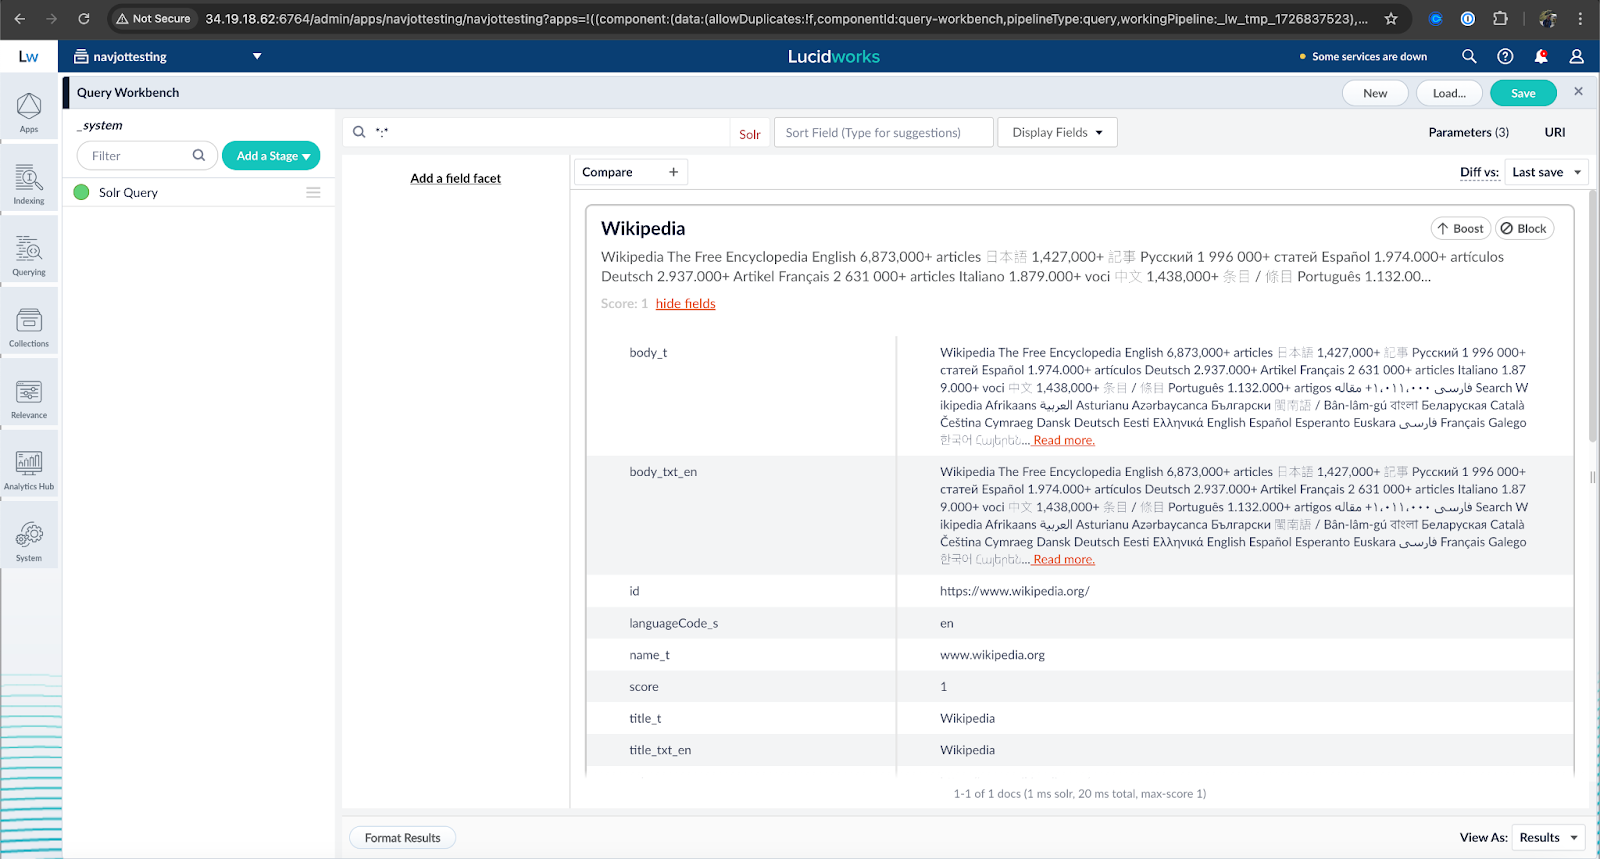Click the Wikipedia result title

coord(643,229)
